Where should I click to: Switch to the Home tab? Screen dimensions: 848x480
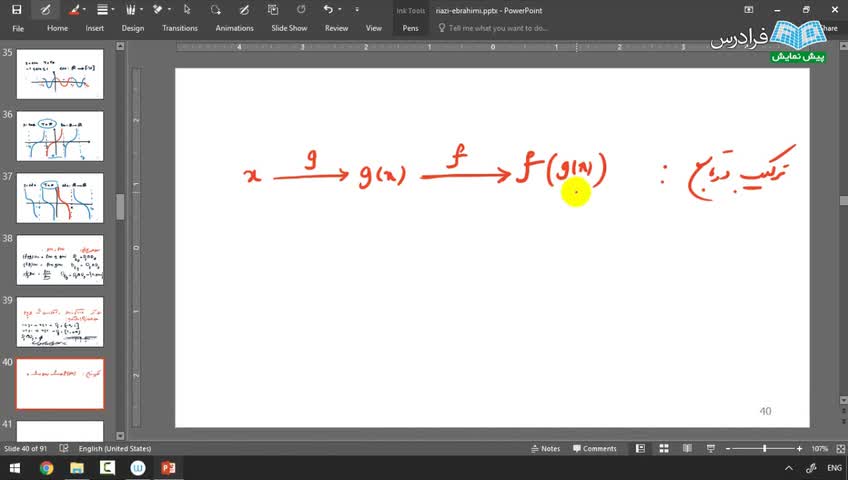[57, 28]
